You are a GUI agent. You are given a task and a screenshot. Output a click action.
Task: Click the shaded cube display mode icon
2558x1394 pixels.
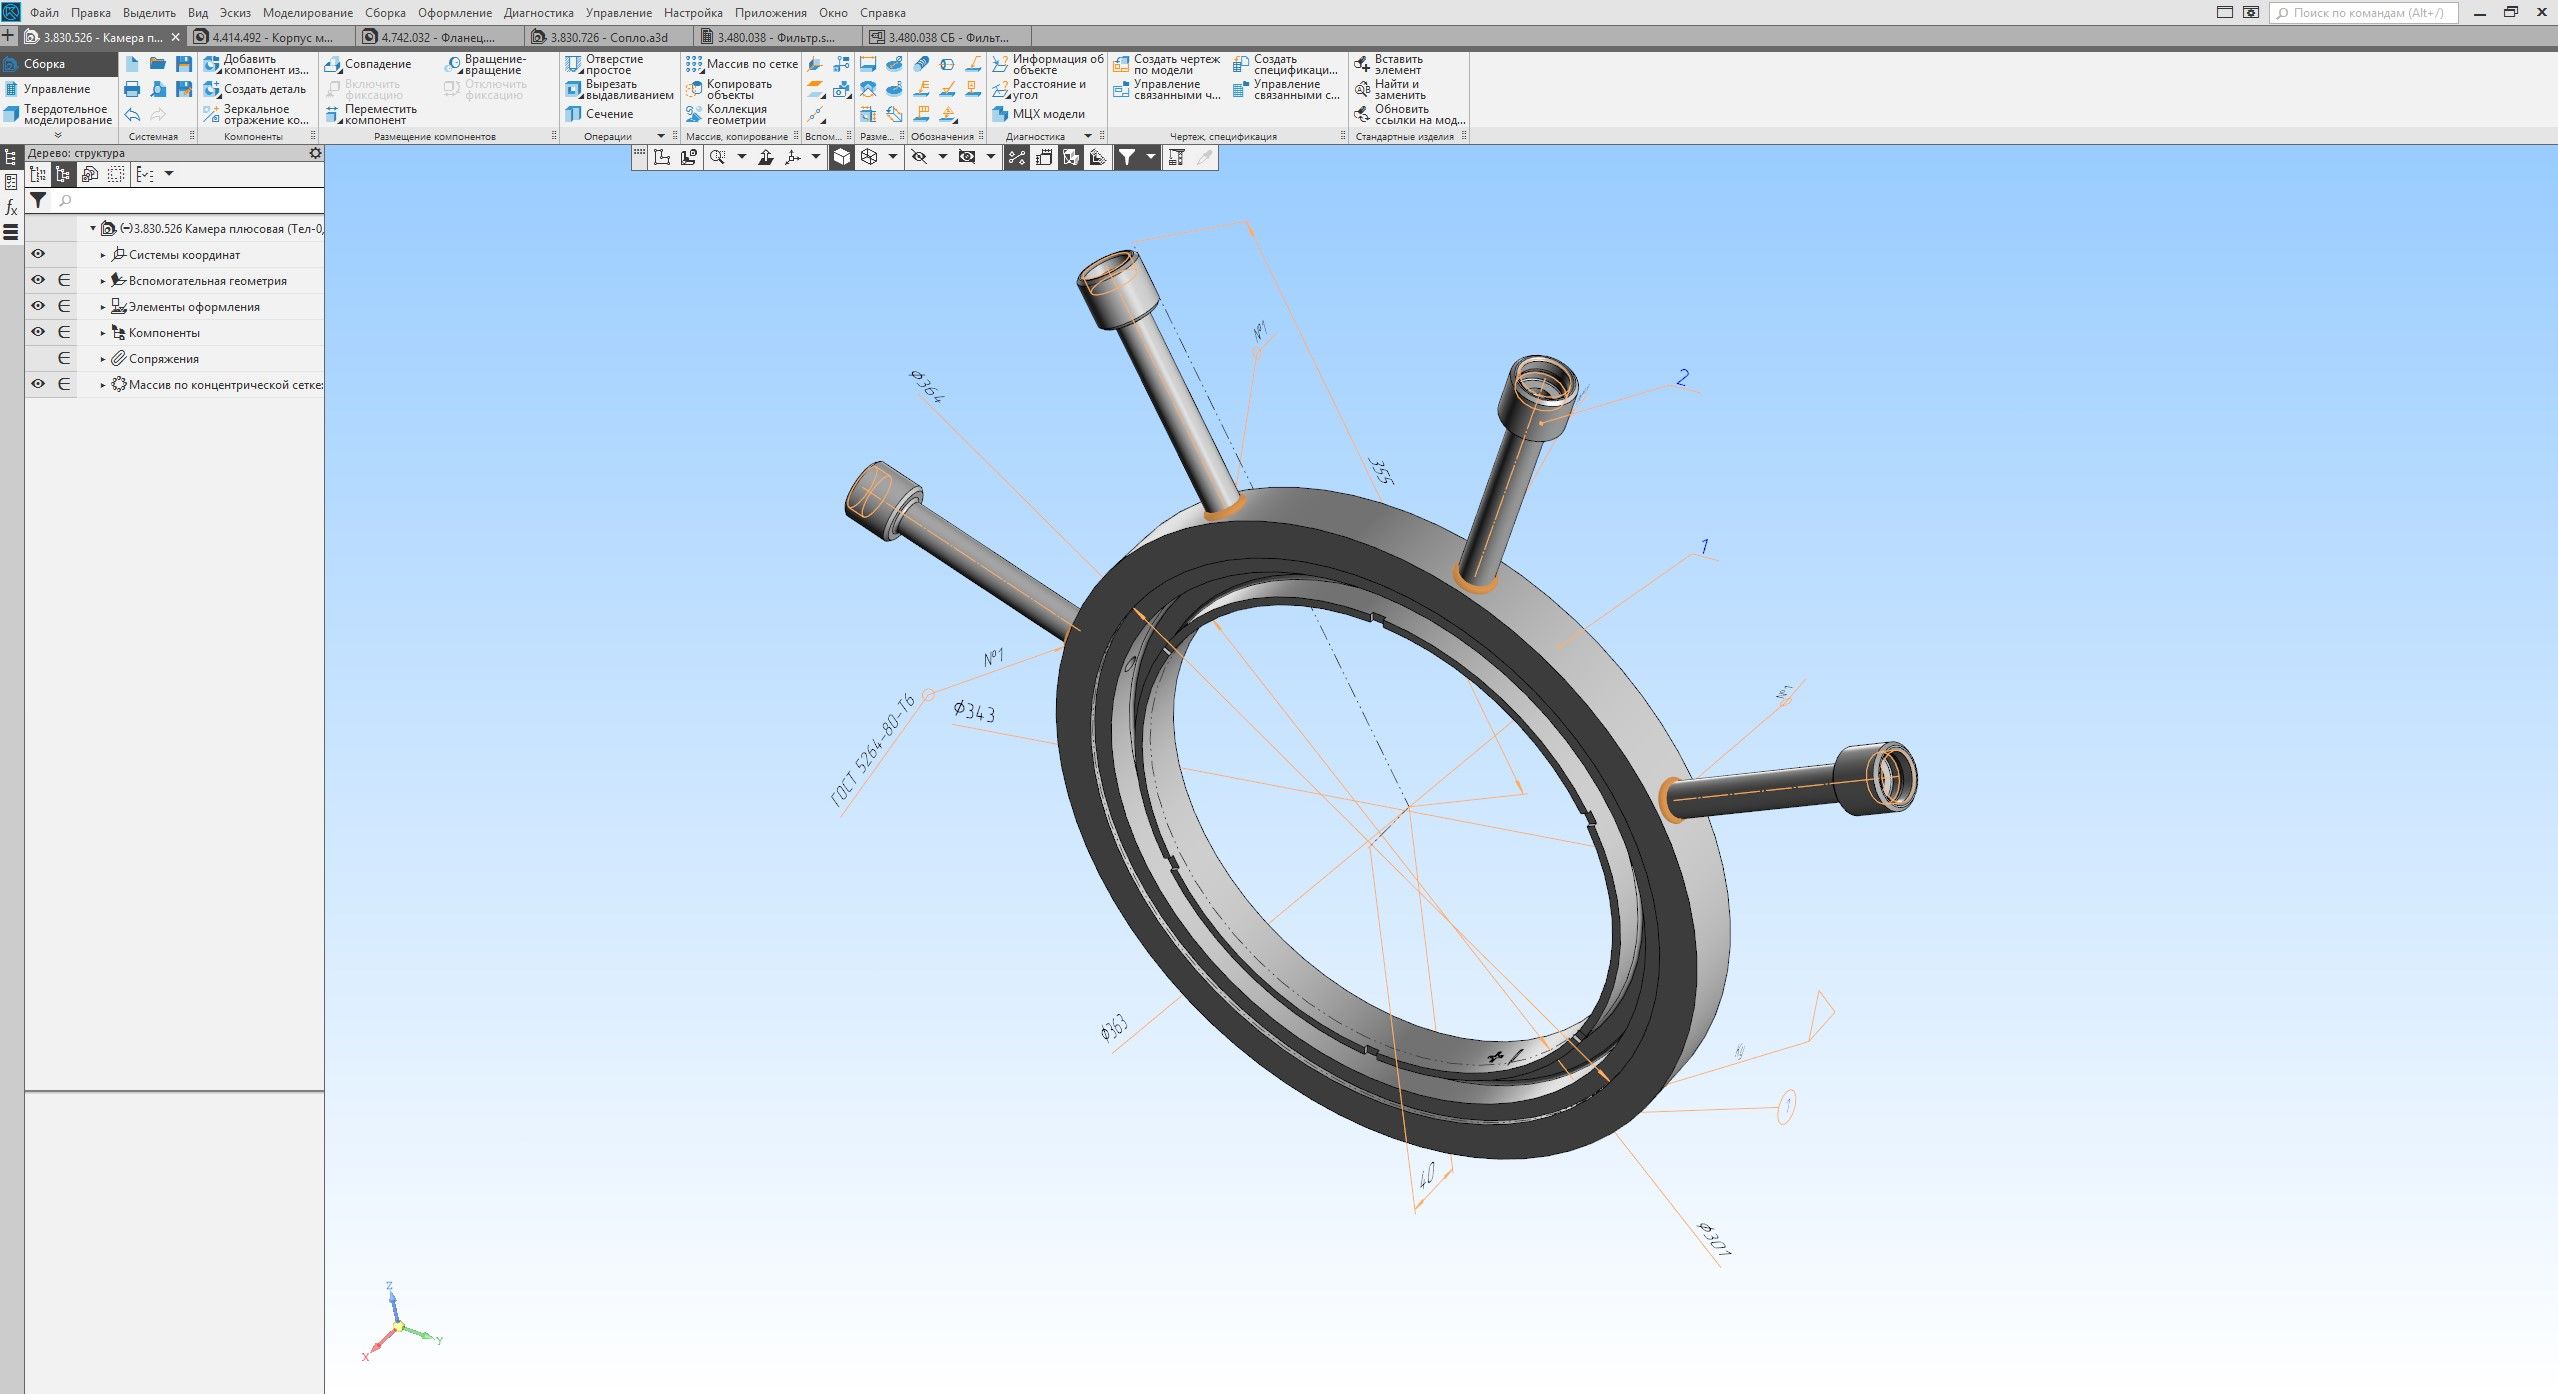(842, 157)
